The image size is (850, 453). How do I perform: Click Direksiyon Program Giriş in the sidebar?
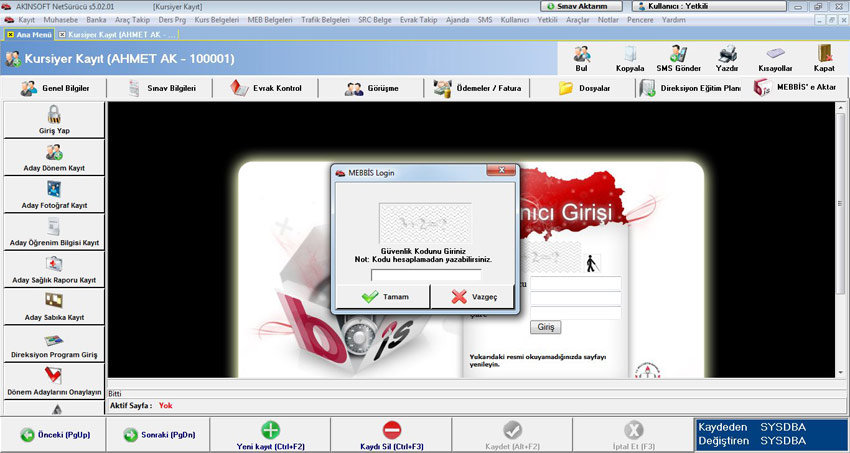coord(54,344)
